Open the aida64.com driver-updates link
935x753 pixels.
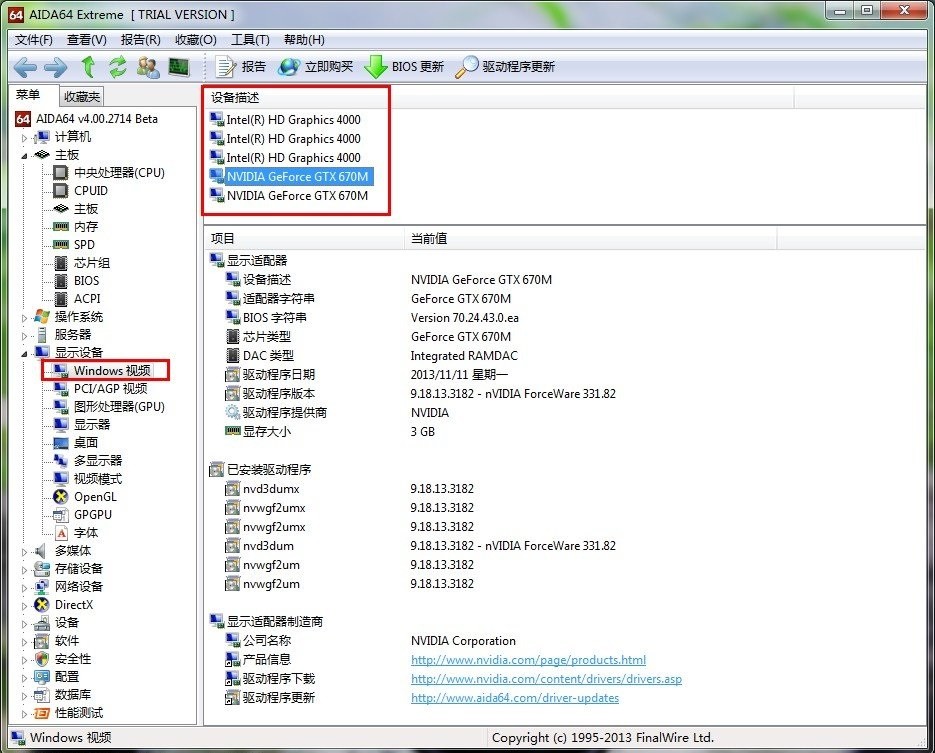click(x=514, y=698)
